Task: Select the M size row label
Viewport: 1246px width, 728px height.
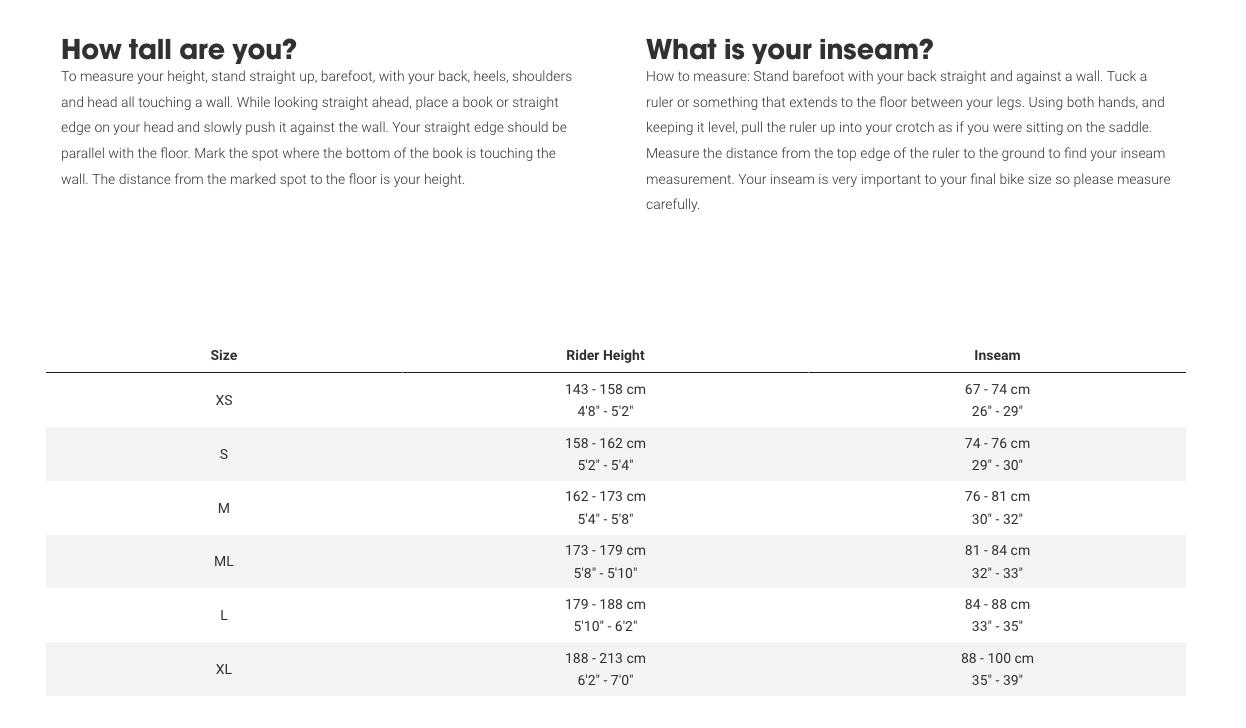Action: [x=224, y=508]
